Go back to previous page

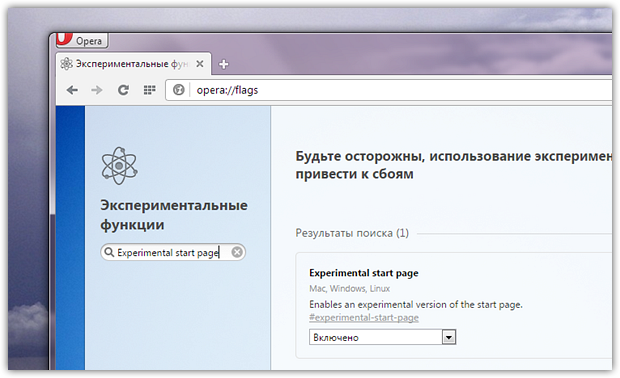(x=72, y=90)
